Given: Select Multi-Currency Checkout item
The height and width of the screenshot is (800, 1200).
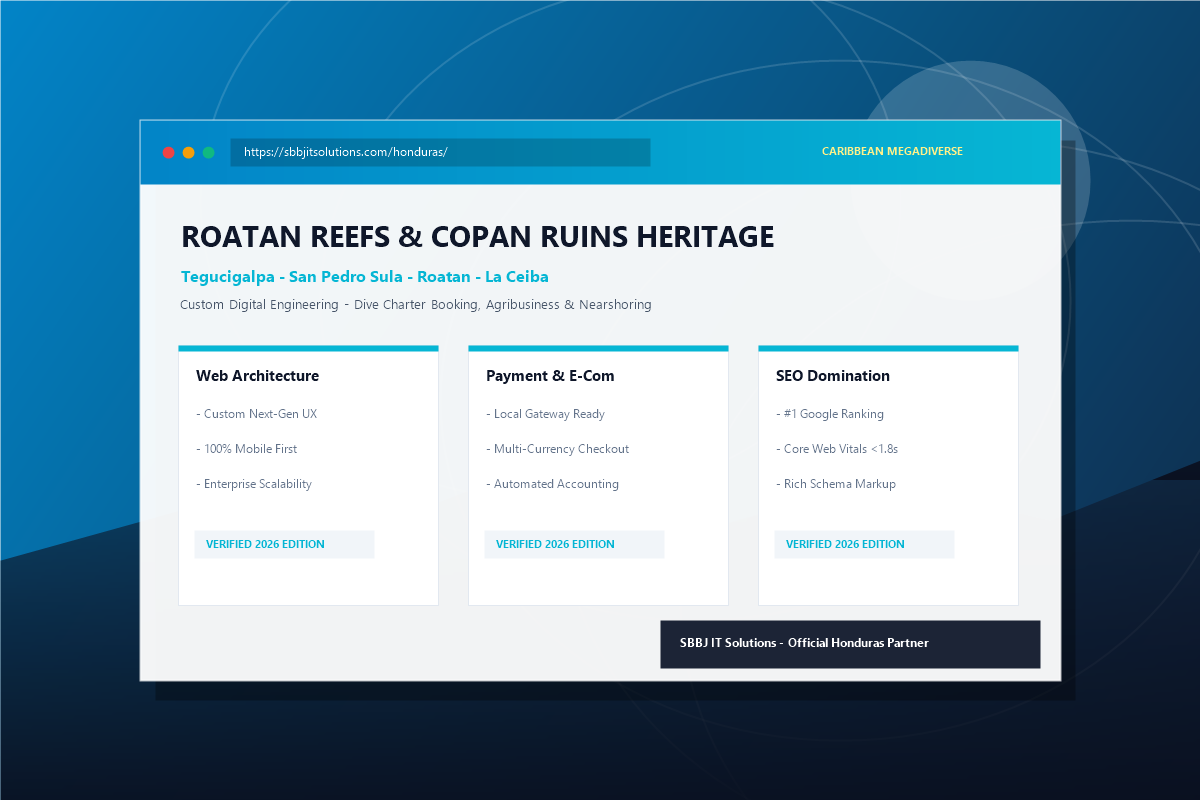Looking at the screenshot, I should coord(557,449).
